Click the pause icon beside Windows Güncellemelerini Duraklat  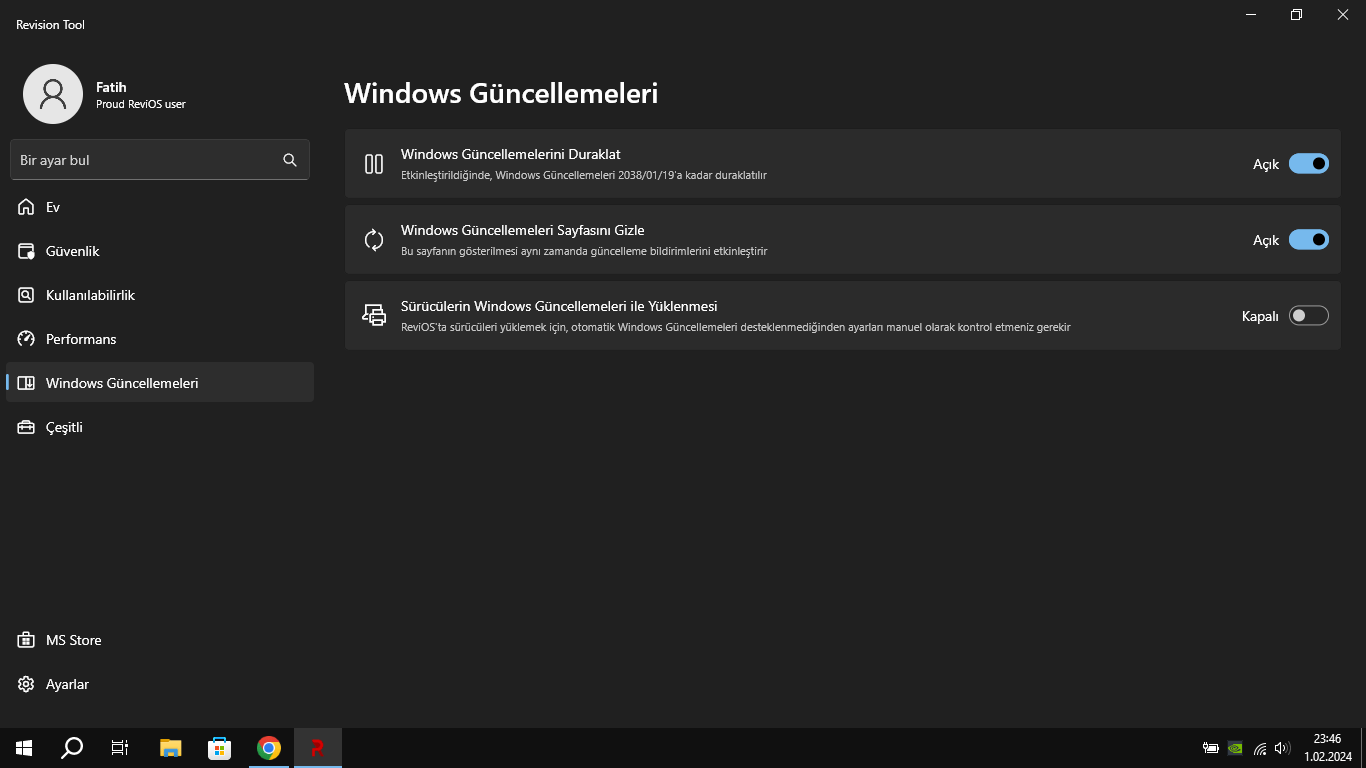(x=374, y=164)
